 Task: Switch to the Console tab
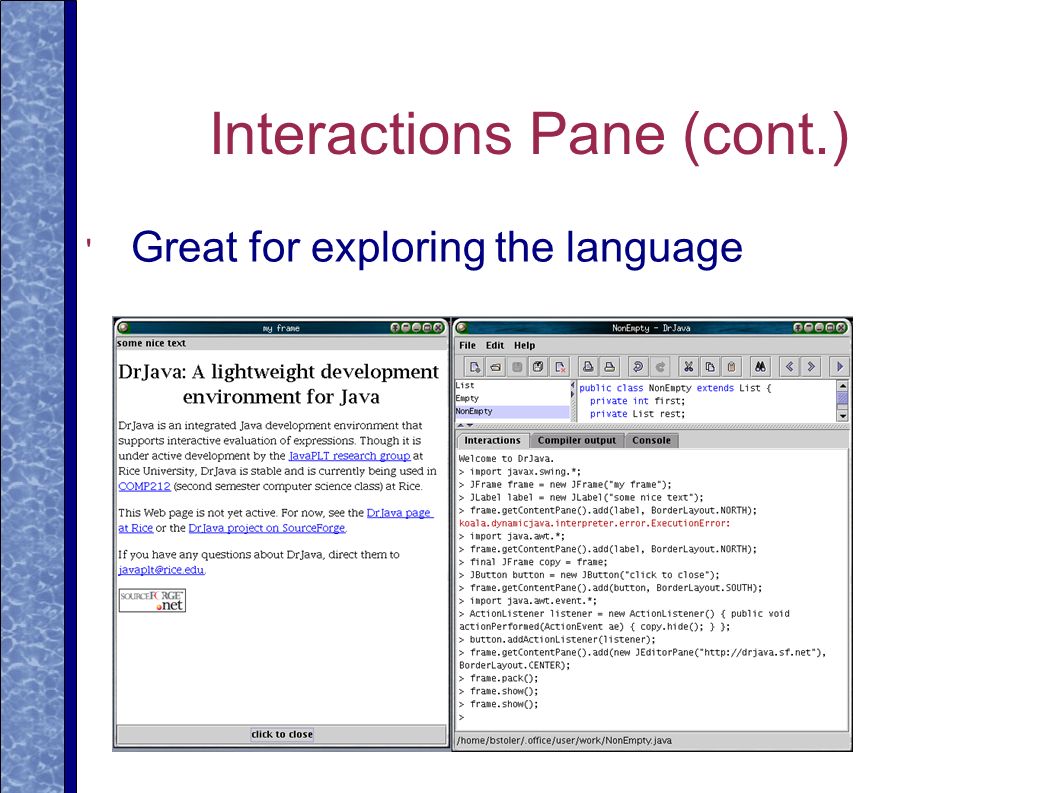point(651,440)
